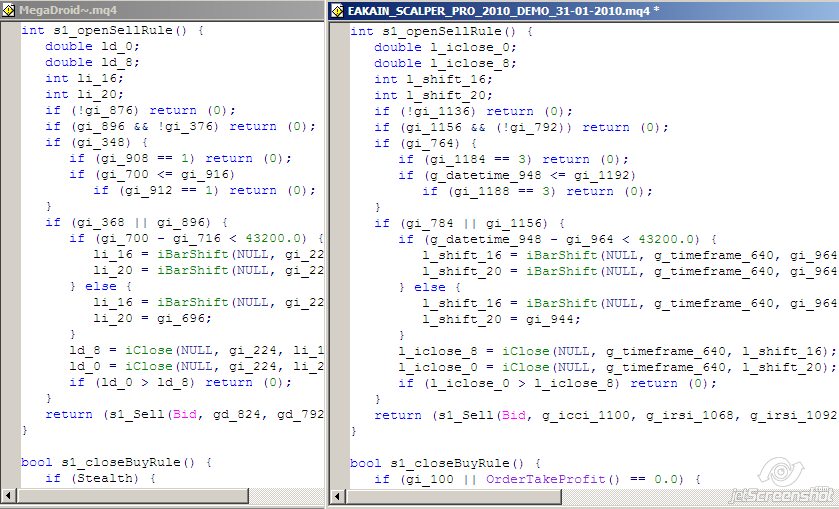The height and width of the screenshot is (509, 839).
Task: Click line 'double ld_0;' in MegaDroid window
Action: click(92, 47)
